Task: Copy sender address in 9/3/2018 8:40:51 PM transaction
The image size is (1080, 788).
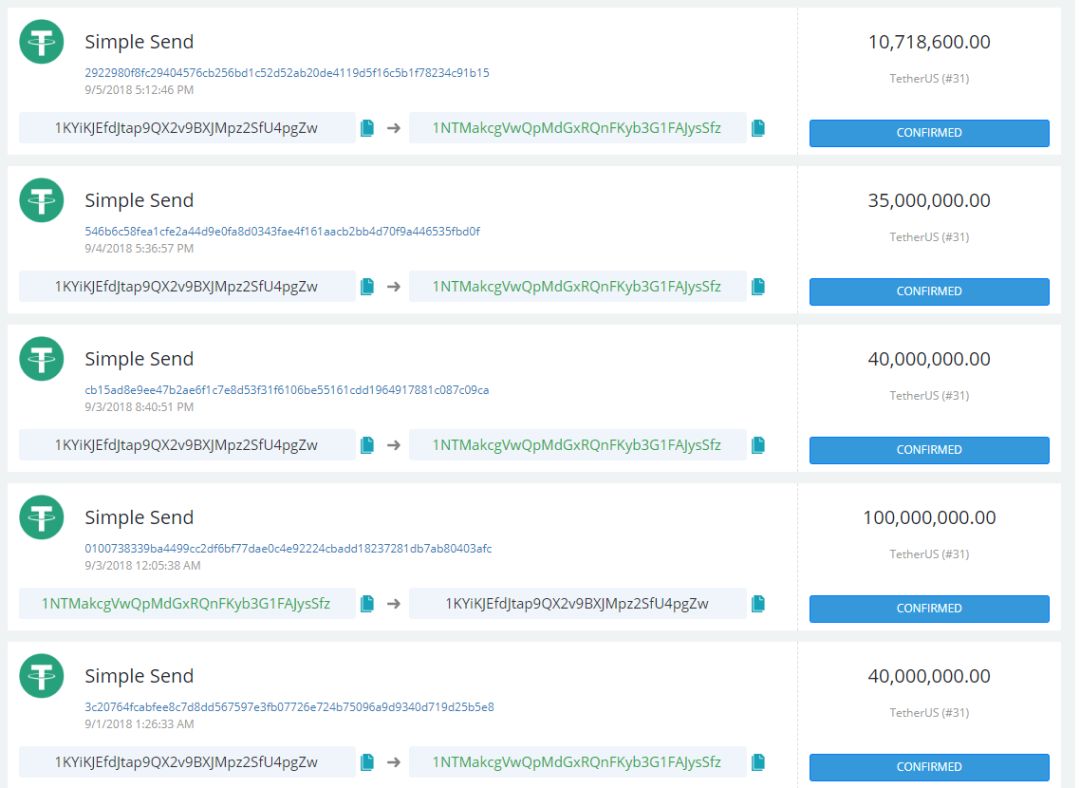Action: coord(367,445)
